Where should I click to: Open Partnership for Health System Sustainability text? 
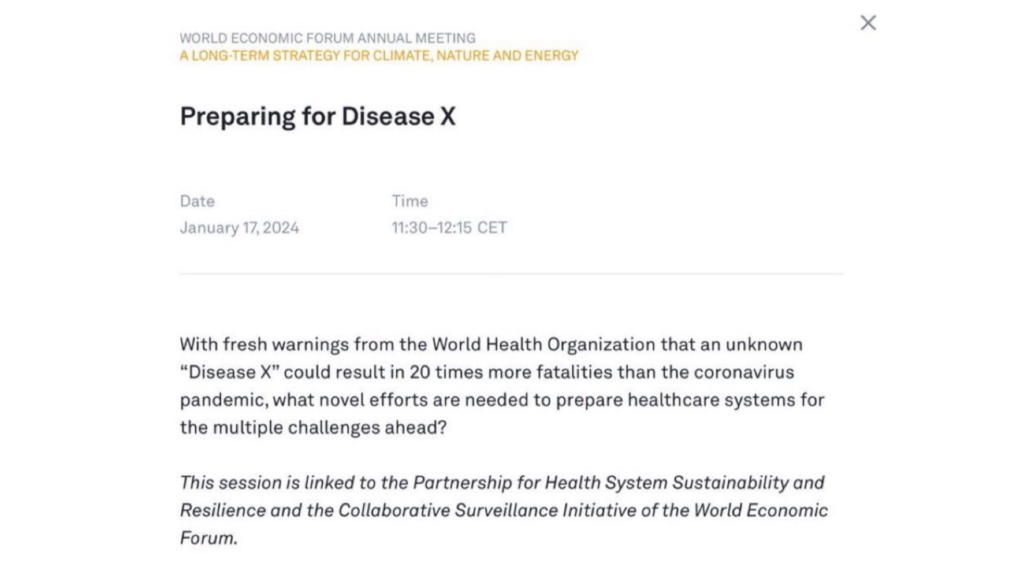pos(600,483)
